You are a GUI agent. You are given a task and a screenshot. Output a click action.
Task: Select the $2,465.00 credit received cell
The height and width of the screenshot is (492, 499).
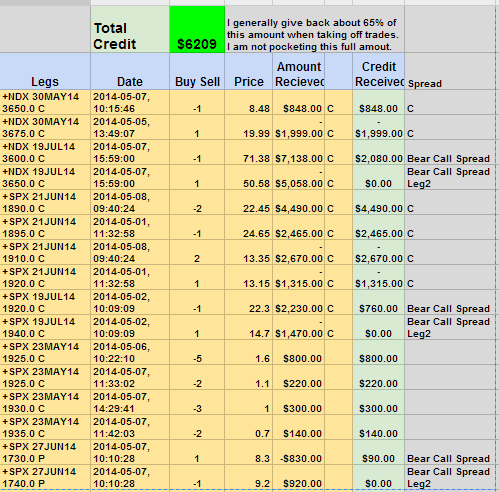(x=379, y=227)
